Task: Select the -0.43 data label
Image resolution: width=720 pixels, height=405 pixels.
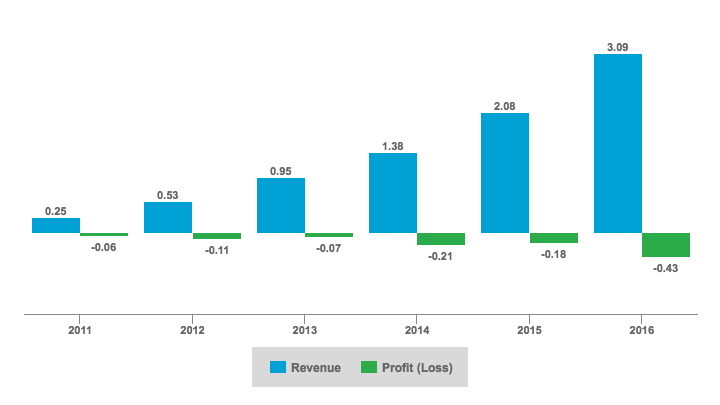Action: pos(665,268)
